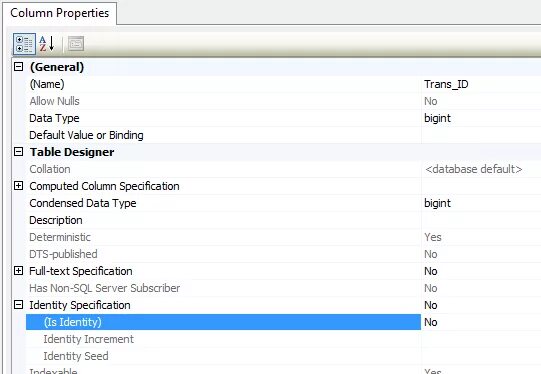Screen dimensions: 541x374
Task: Collapse the (General) section
Action: [19, 67]
